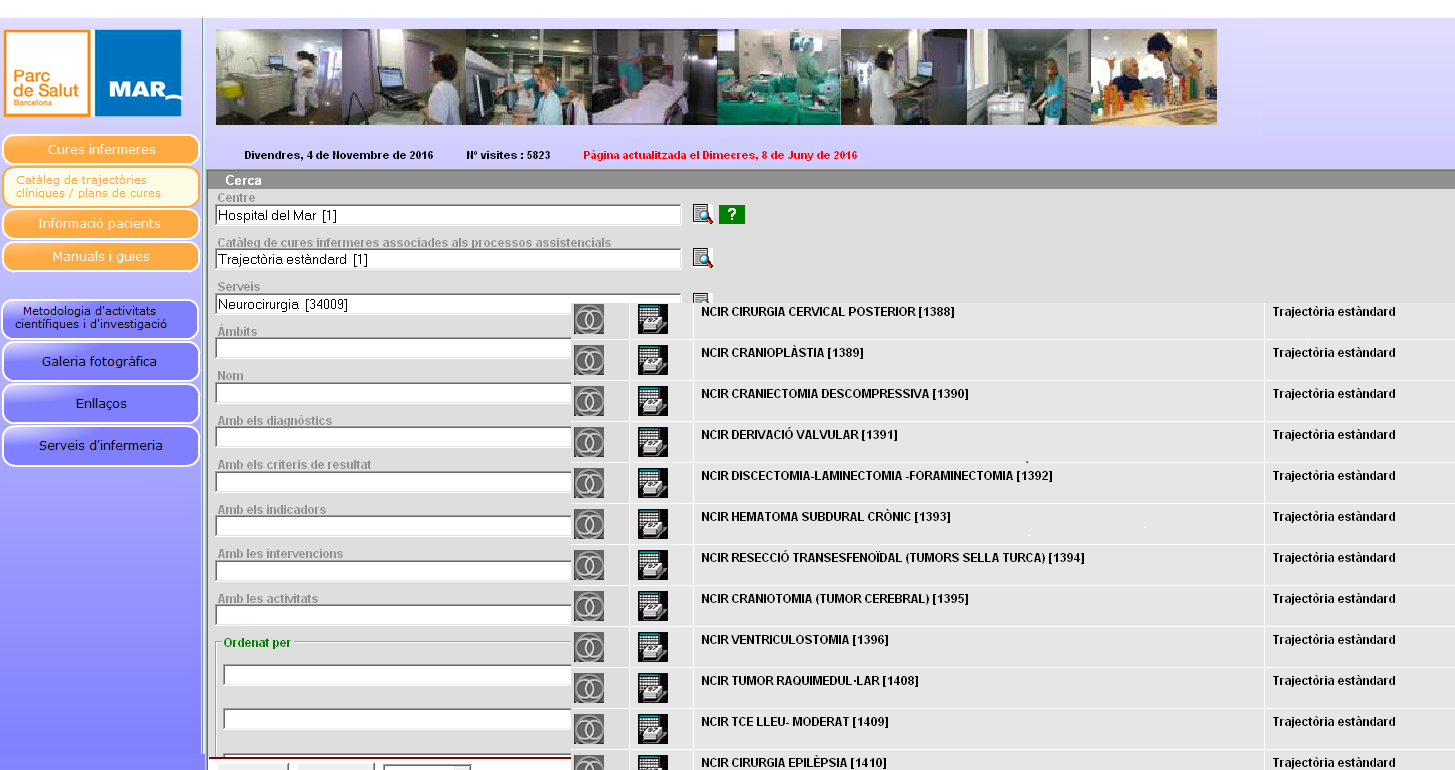Open the Informació pacients menu
Viewport: 1455px width, 770px height.
click(101, 224)
